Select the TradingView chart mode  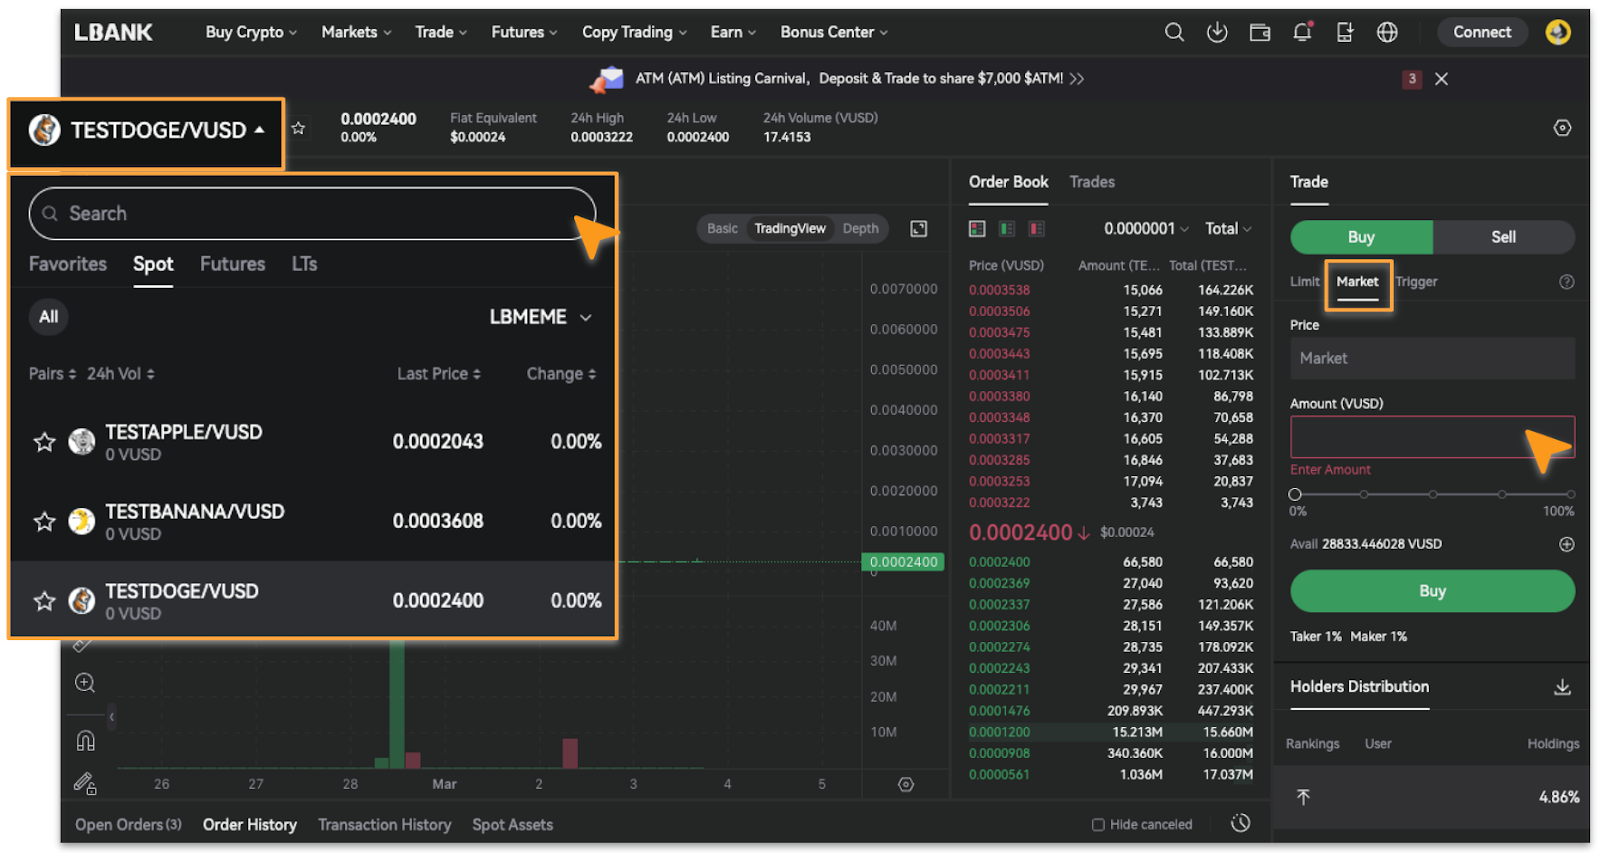point(790,229)
